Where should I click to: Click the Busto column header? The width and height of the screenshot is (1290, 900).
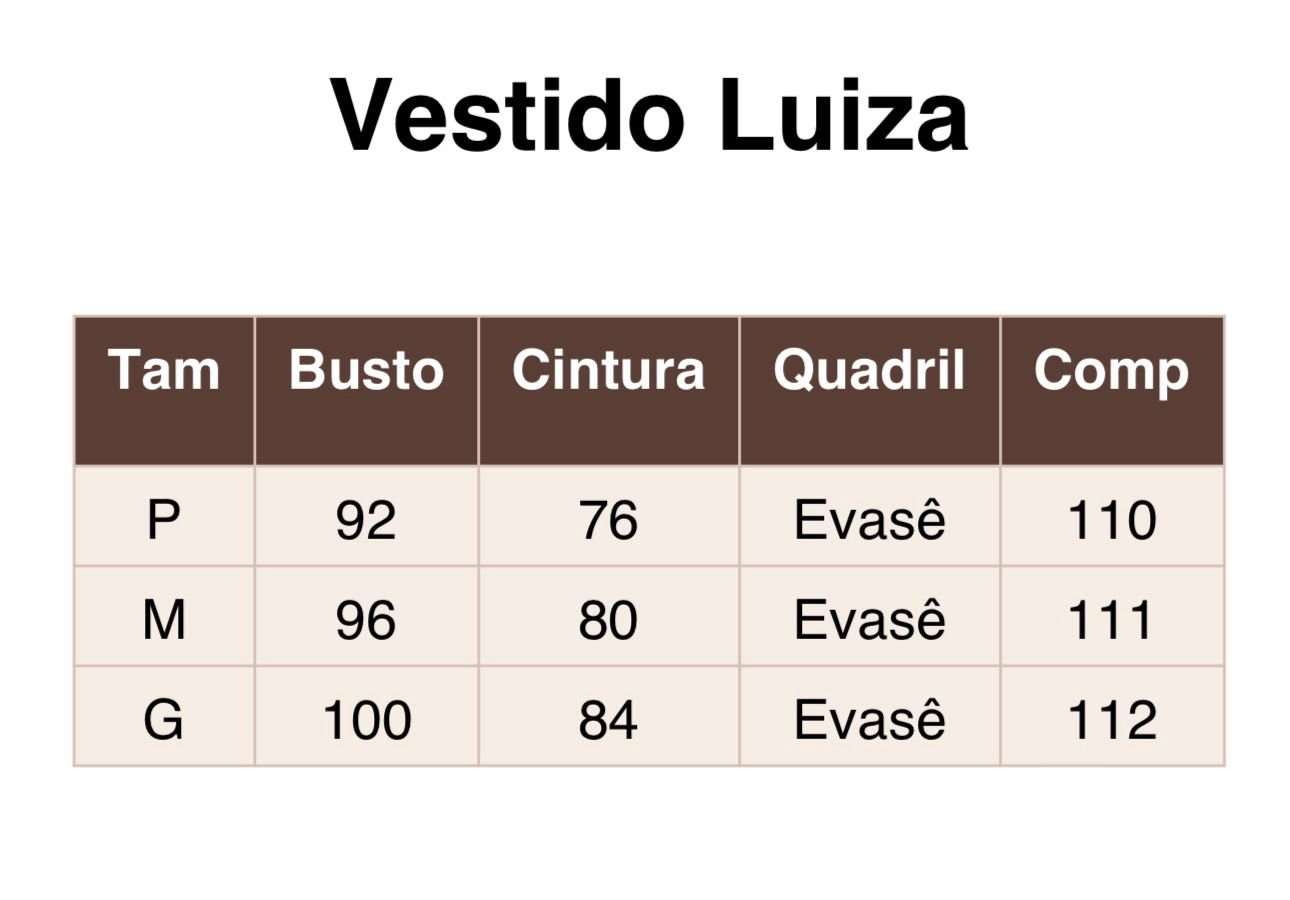(366, 370)
